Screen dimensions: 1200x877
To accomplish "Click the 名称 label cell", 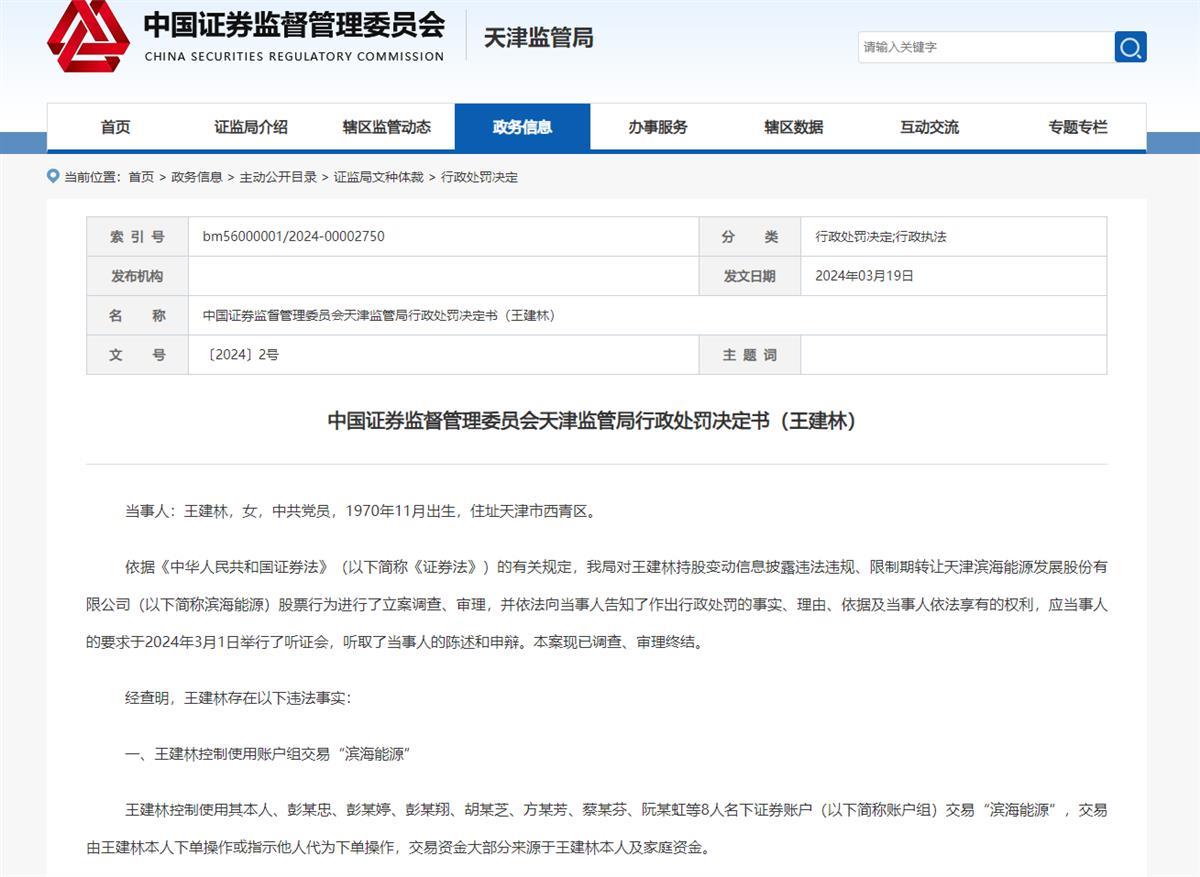I will pos(137,315).
